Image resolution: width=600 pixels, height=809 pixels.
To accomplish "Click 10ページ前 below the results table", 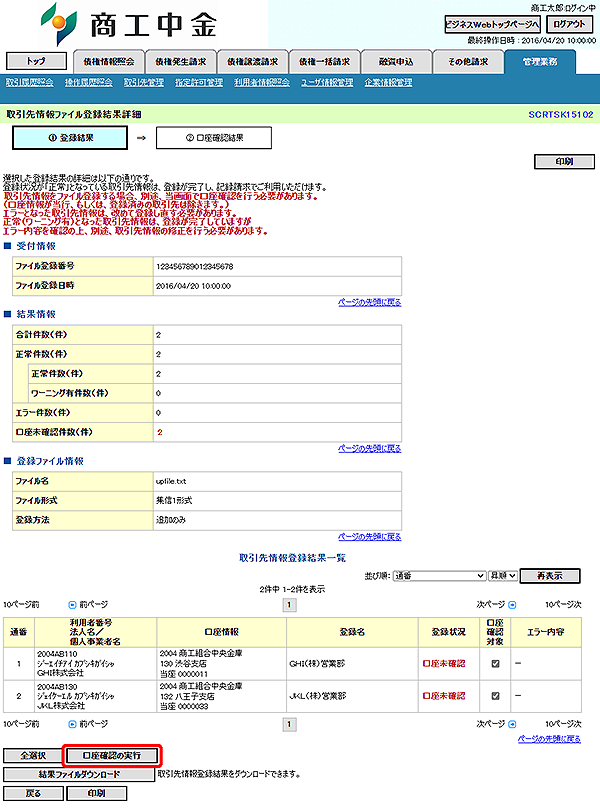I will click(x=21, y=724).
